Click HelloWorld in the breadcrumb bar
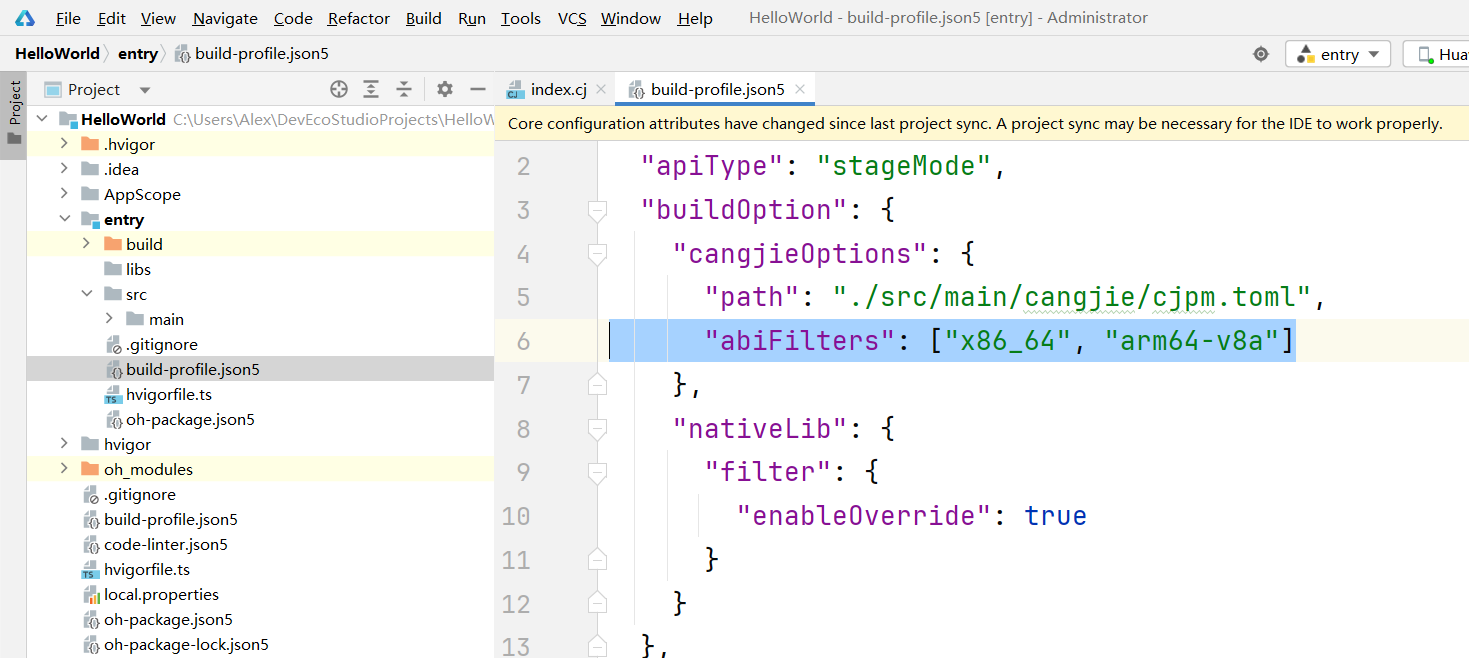Image resolution: width=1469 pixels, height=658 pixels. coord(57,54)
